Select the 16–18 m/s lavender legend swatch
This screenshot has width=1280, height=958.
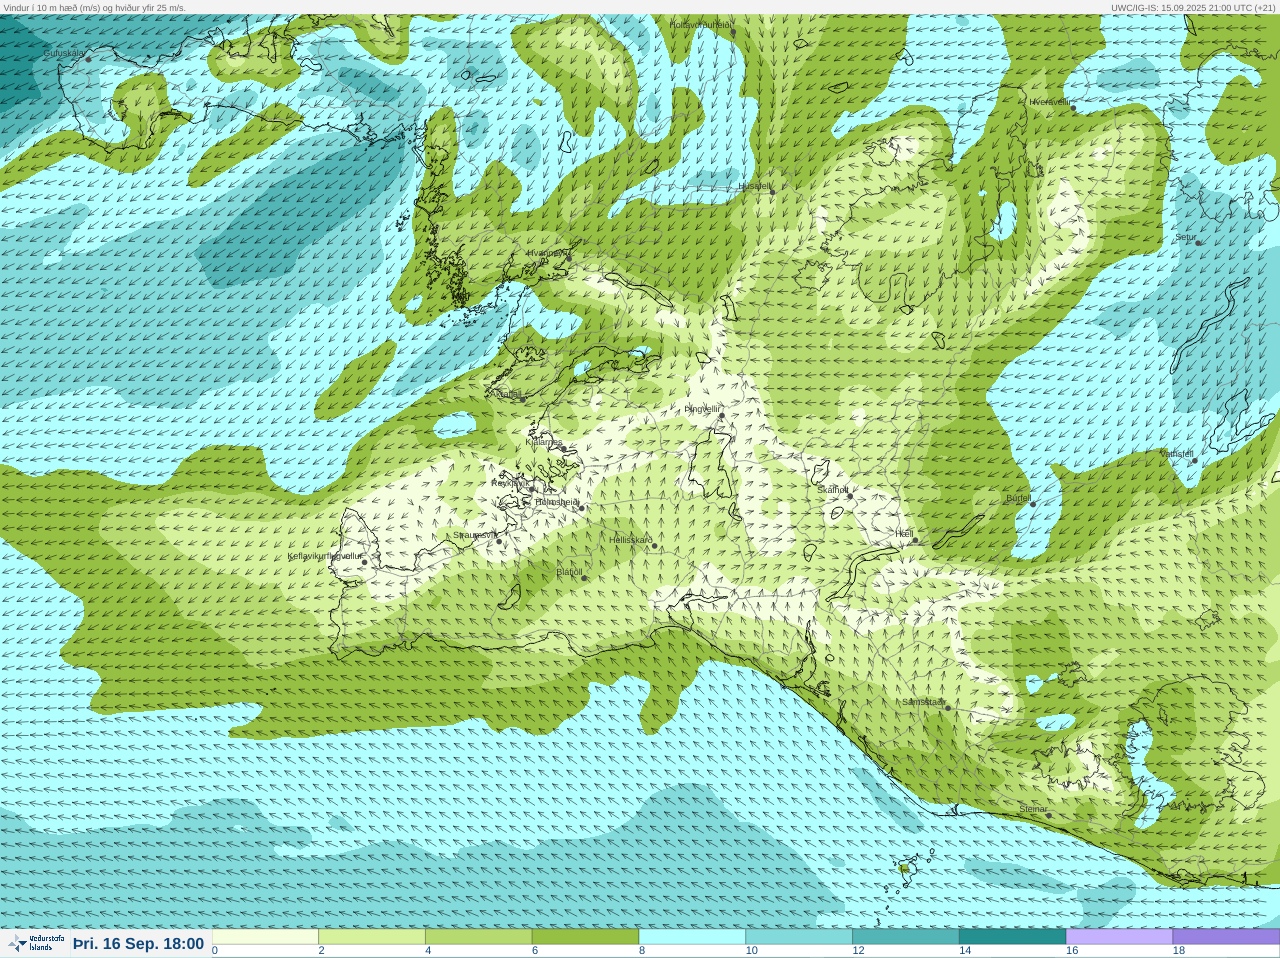1119,937
